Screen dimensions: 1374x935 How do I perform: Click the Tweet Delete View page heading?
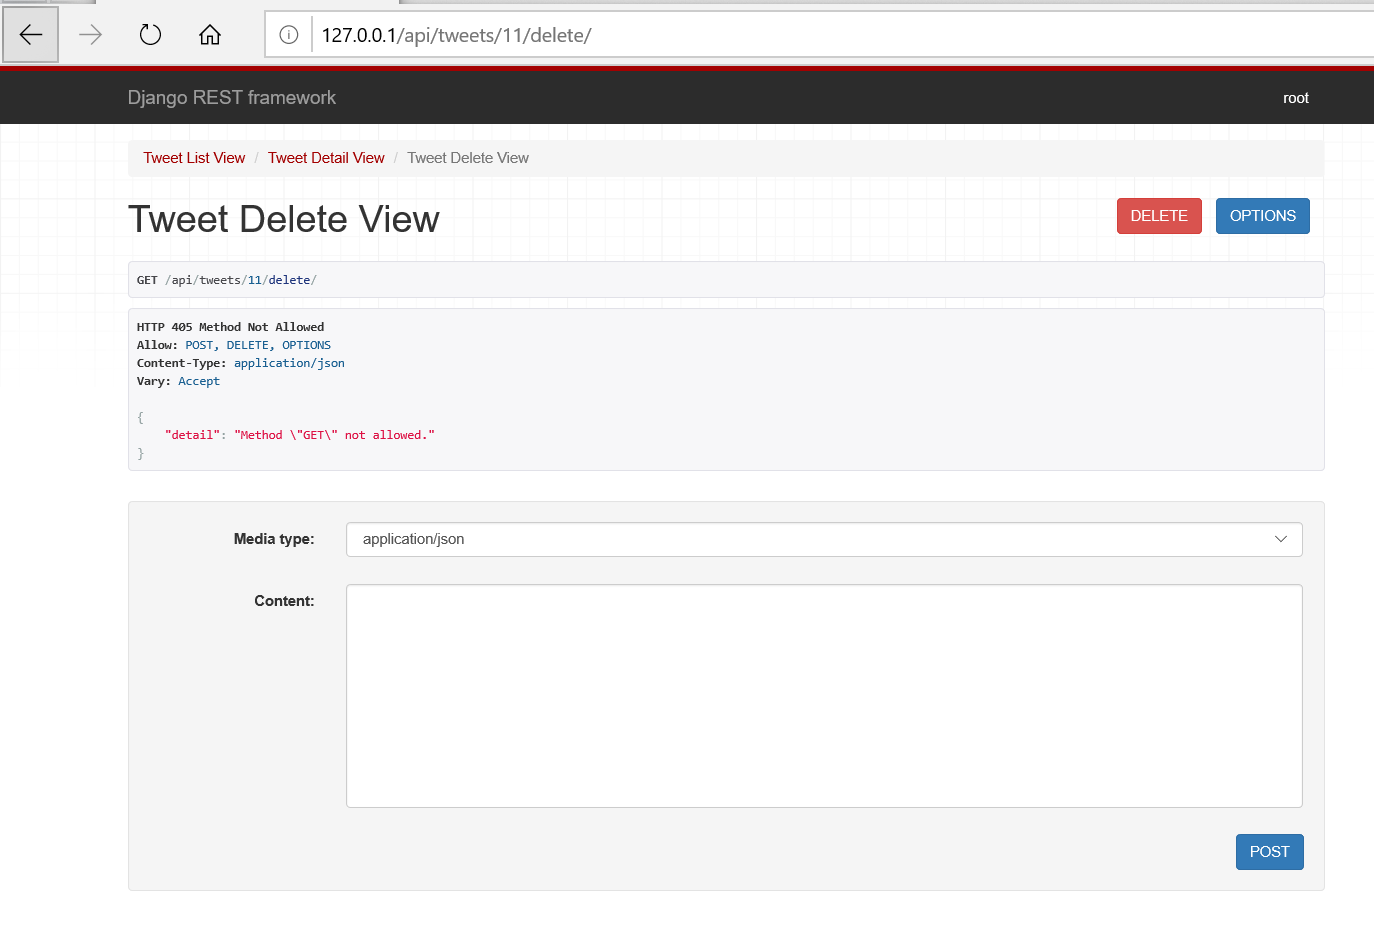point(284,219)
